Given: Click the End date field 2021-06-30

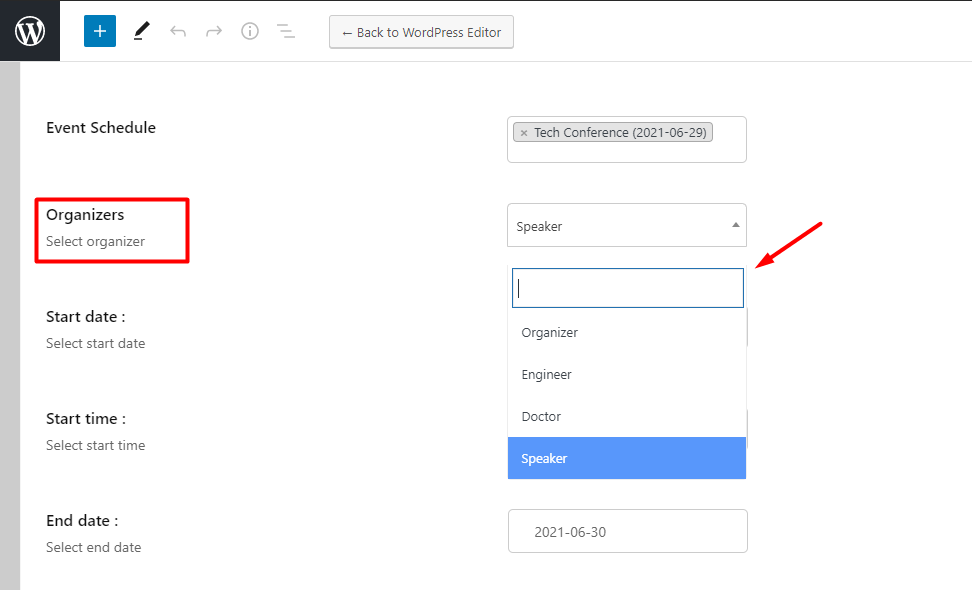Looking at the screenshot, I should [x=627, y=531].
